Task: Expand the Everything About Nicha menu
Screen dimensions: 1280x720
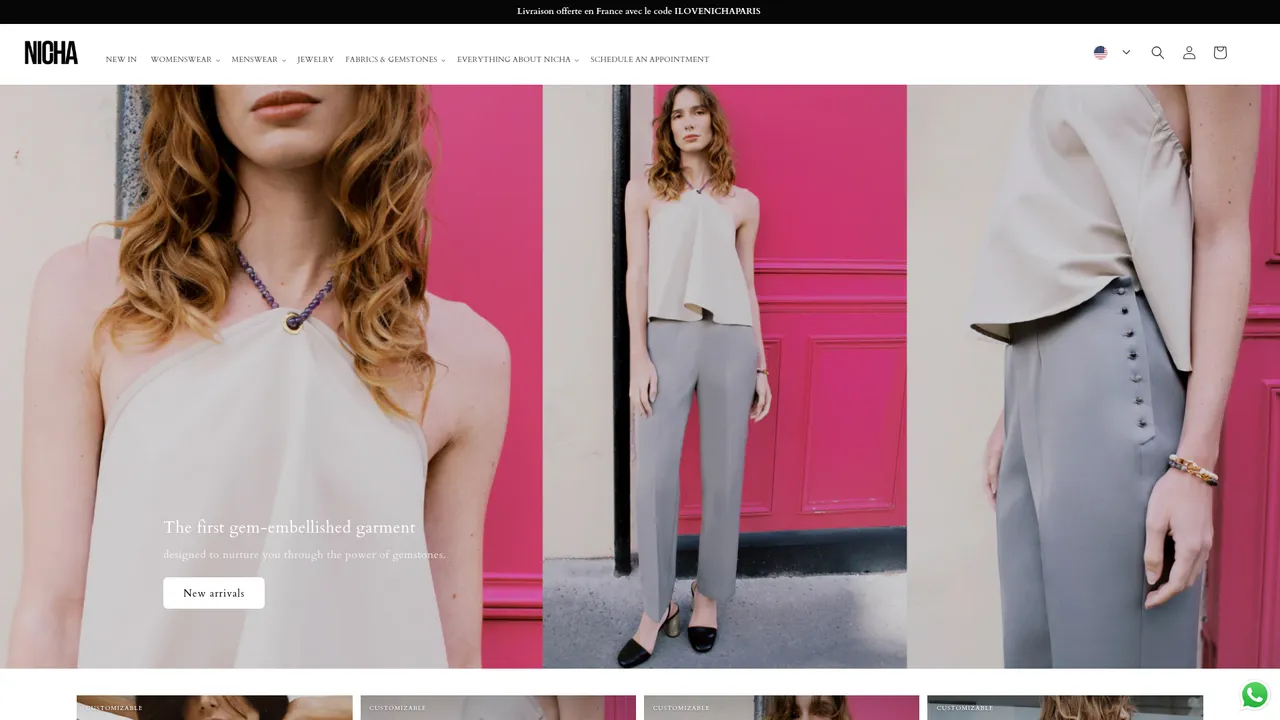Action: coord(517,60)
